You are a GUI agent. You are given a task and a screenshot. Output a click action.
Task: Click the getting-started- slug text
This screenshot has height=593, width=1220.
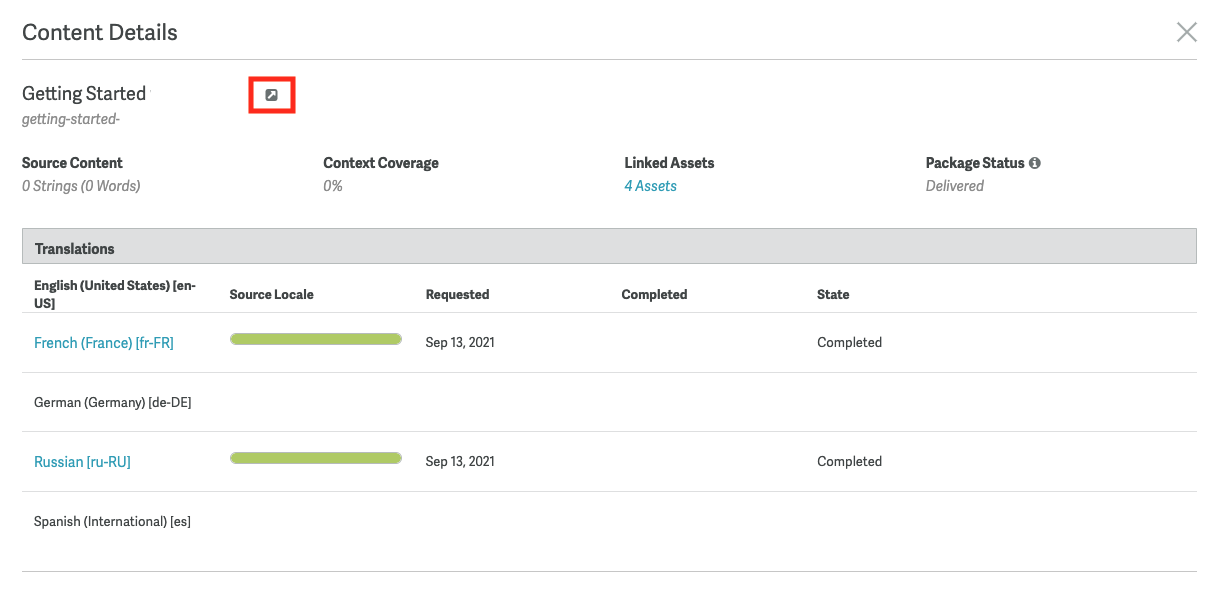coord(71,120)
